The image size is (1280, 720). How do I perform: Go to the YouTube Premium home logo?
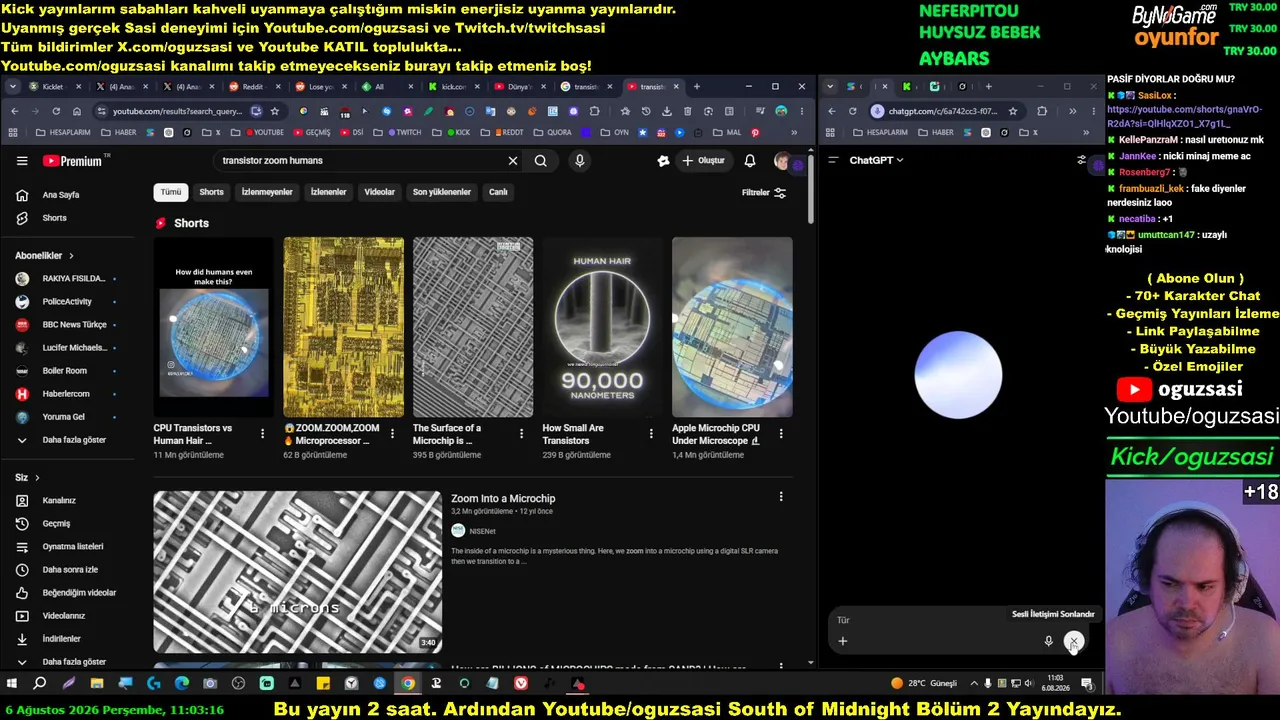(x=72, y=161)
